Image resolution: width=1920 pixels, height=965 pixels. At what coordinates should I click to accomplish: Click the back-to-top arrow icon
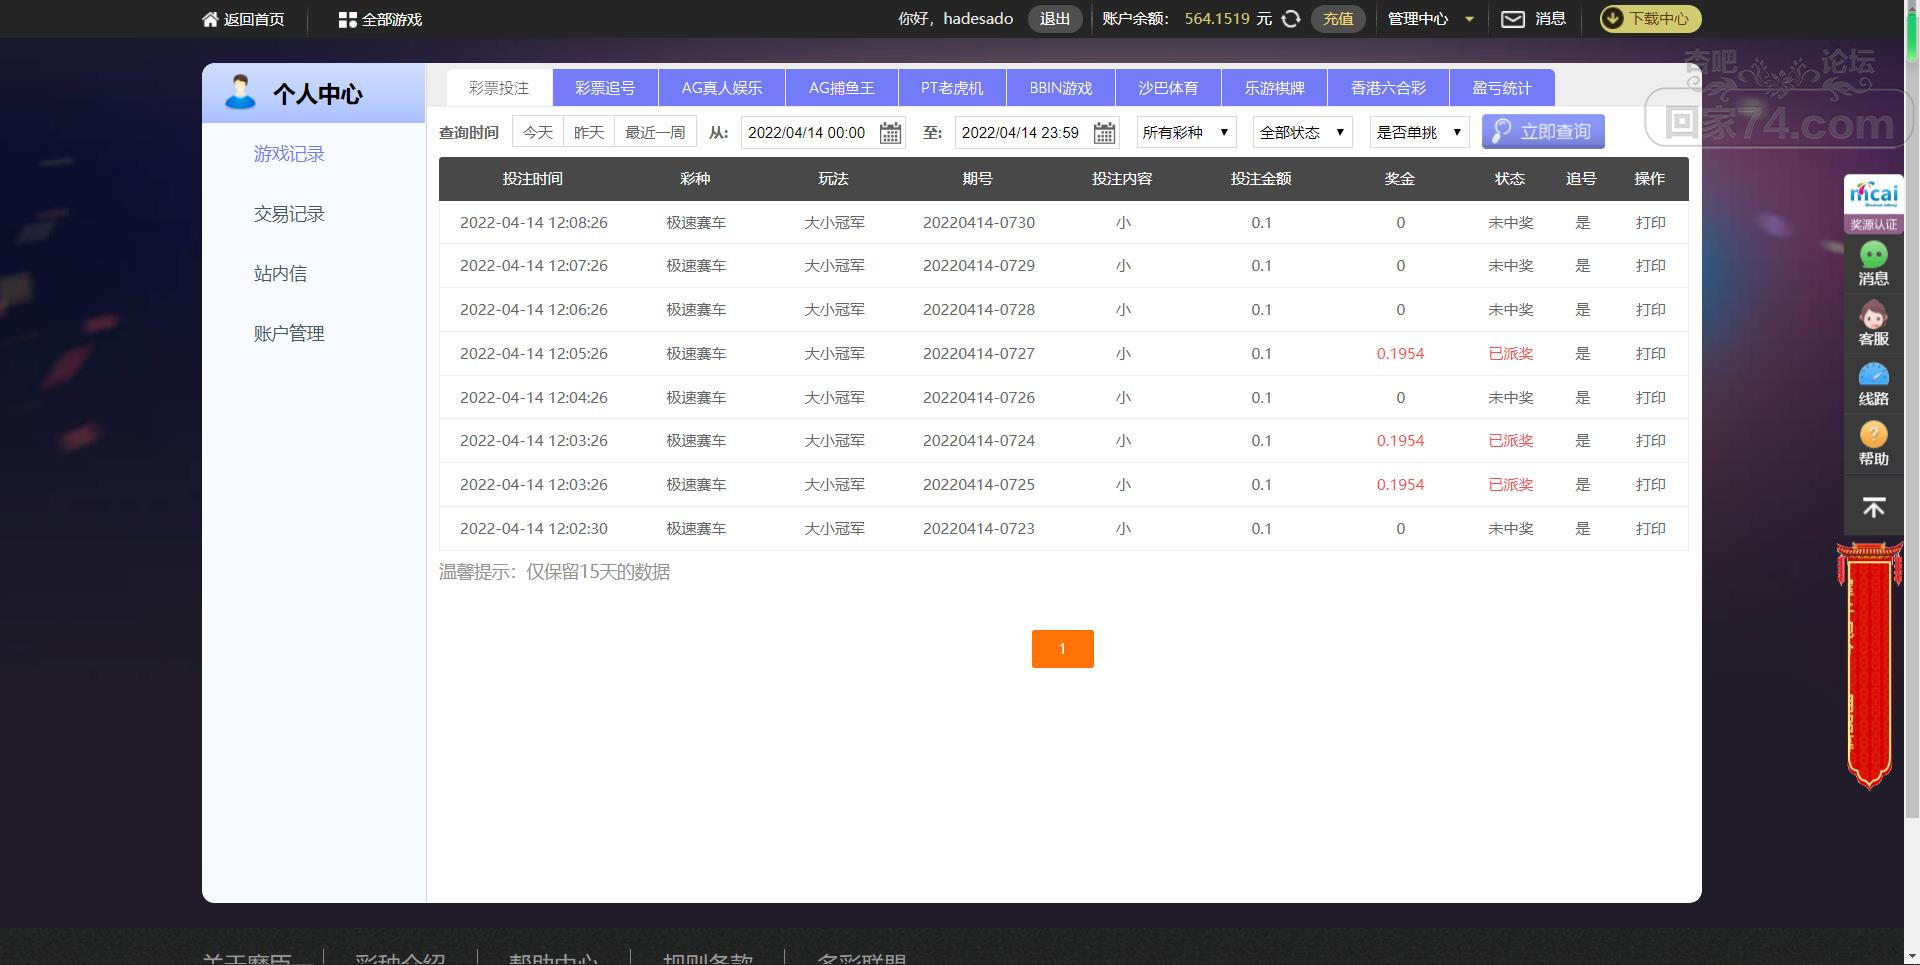pos(1874,508)
